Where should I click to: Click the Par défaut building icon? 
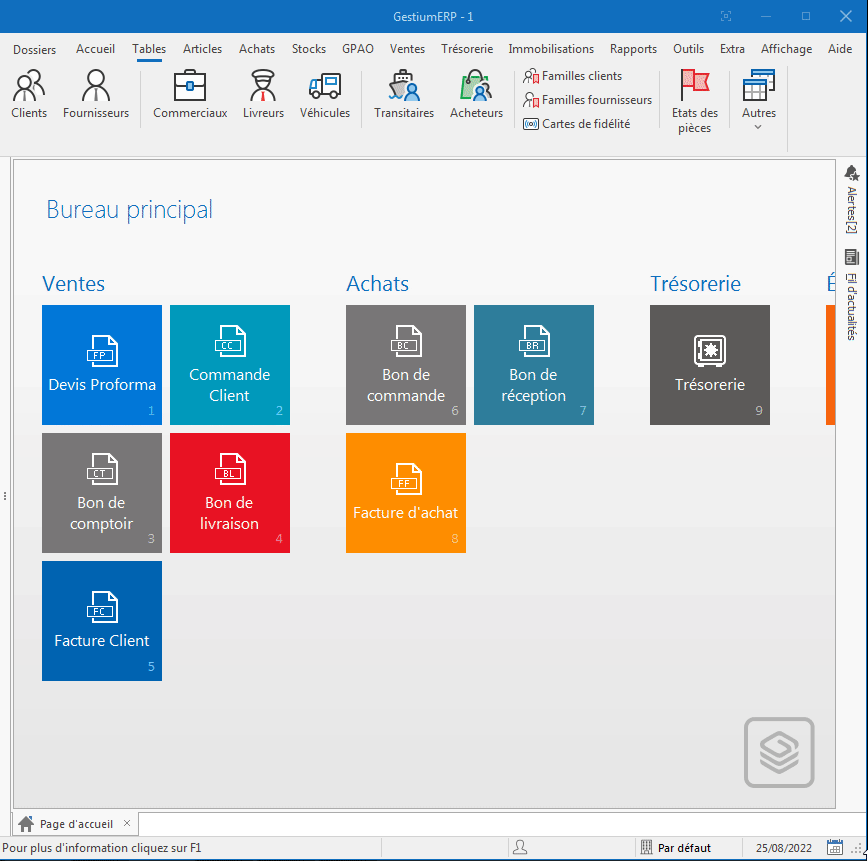(x=646, y=847)
